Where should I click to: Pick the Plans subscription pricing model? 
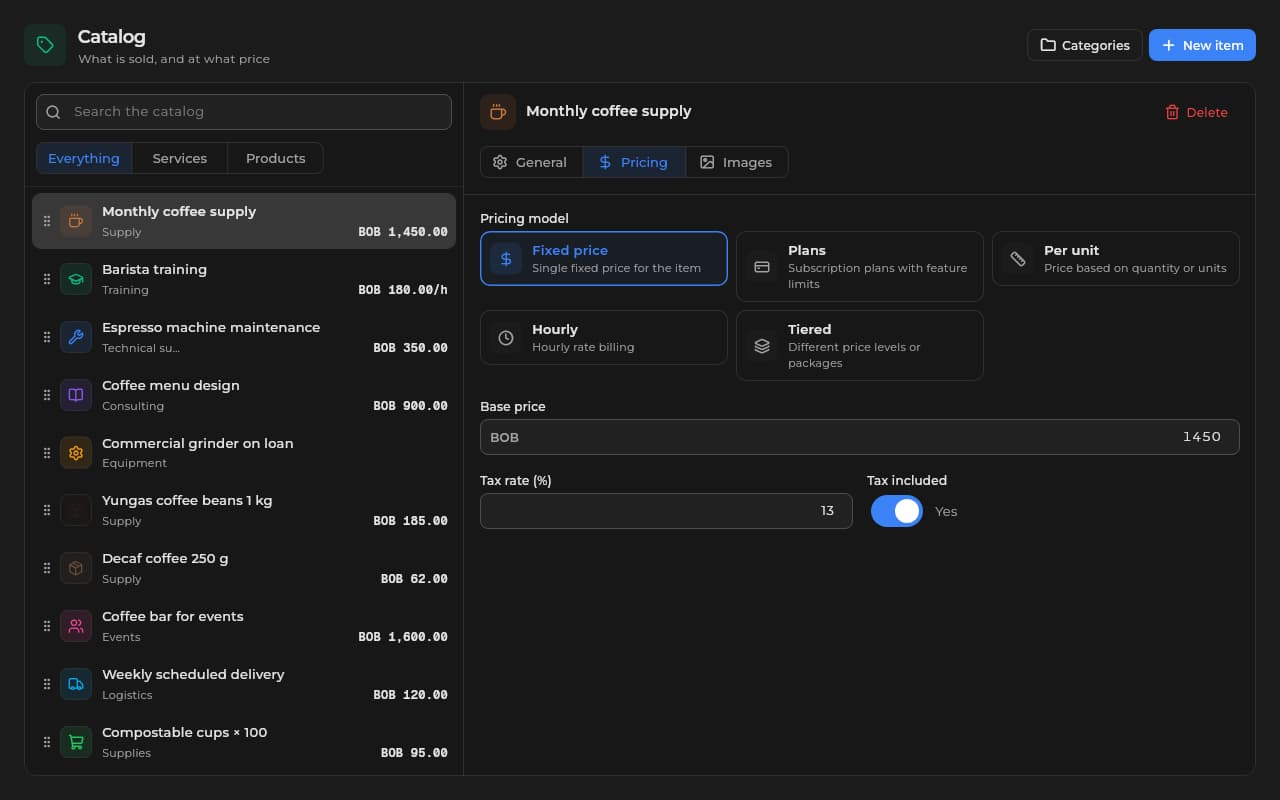pos(860,267)
